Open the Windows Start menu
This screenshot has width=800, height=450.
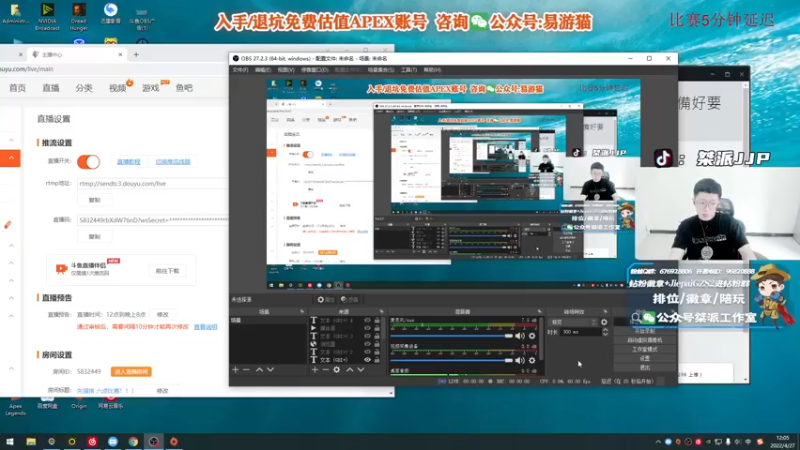(x=10, y=441)
